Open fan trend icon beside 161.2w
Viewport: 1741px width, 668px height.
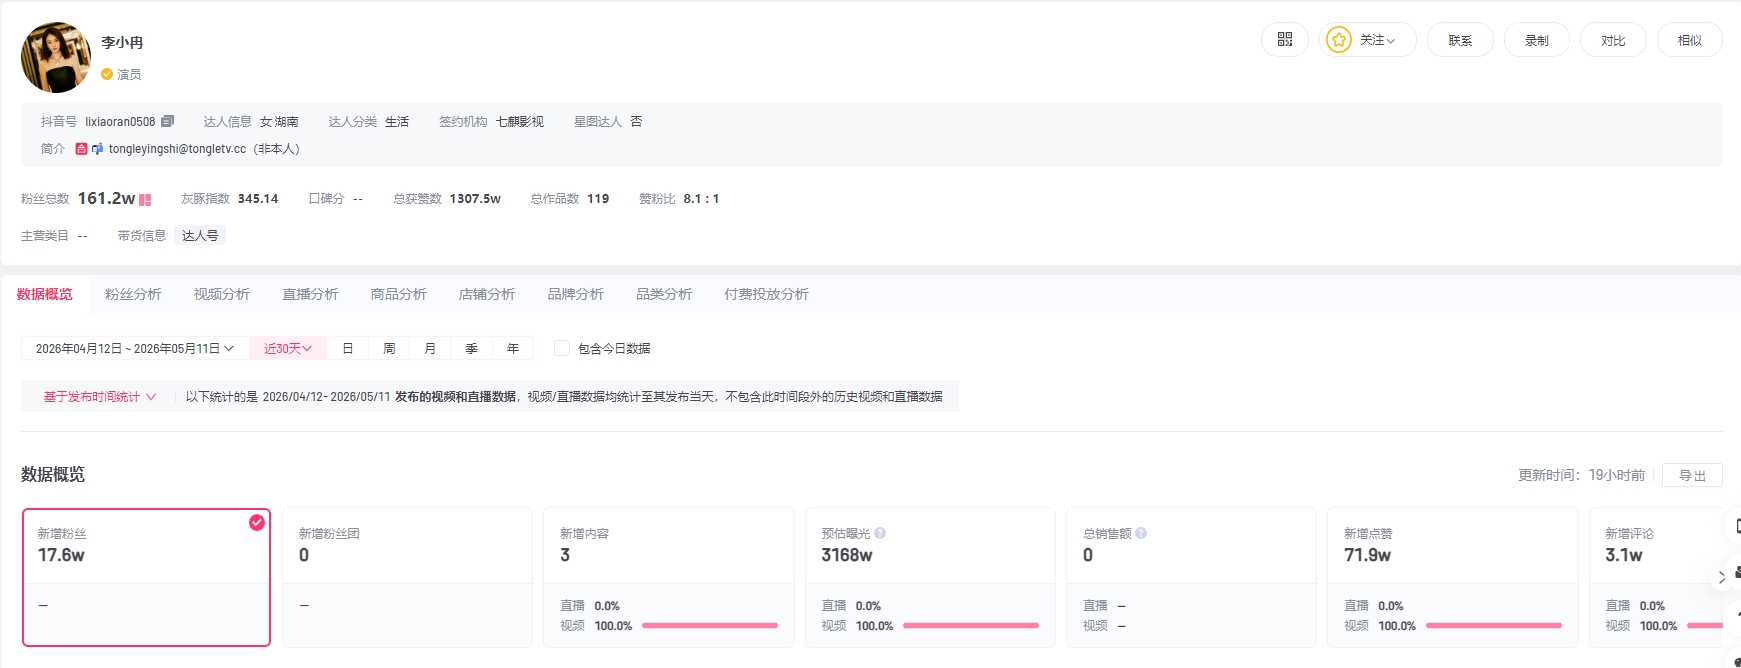pos(145,199)
